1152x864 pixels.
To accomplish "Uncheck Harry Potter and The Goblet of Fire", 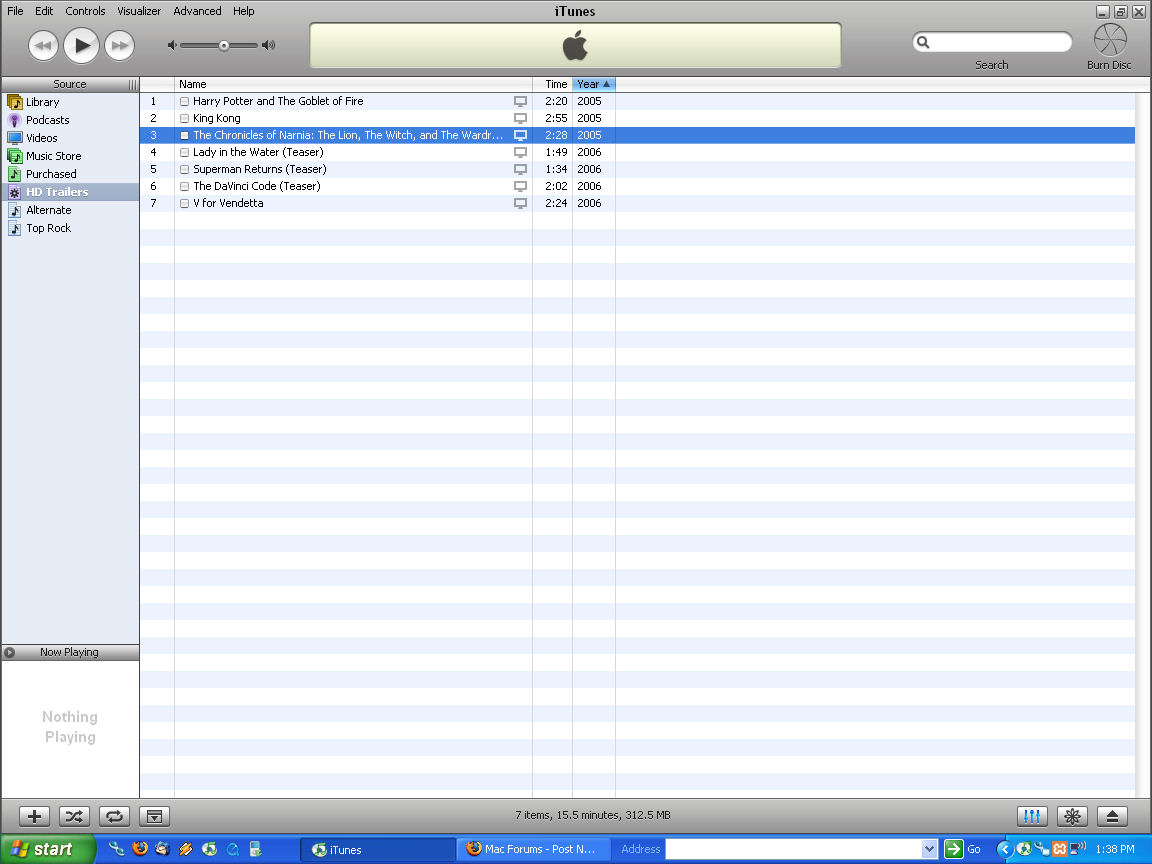I will (x=184, y=101).
